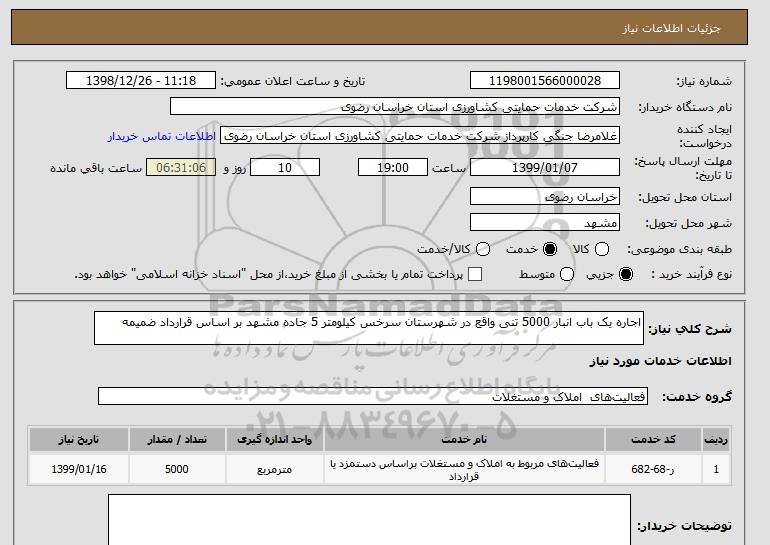Click the شماره نیاز field 1198001566000028
The width and height of the screenshot is (770, 545).
pos(545,81)
